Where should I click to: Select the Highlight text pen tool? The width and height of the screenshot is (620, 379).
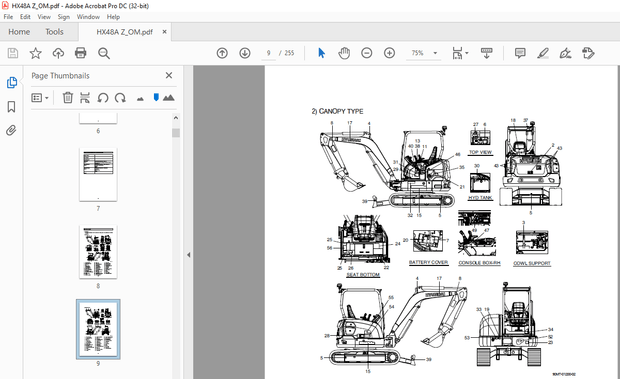coord(543,53)
